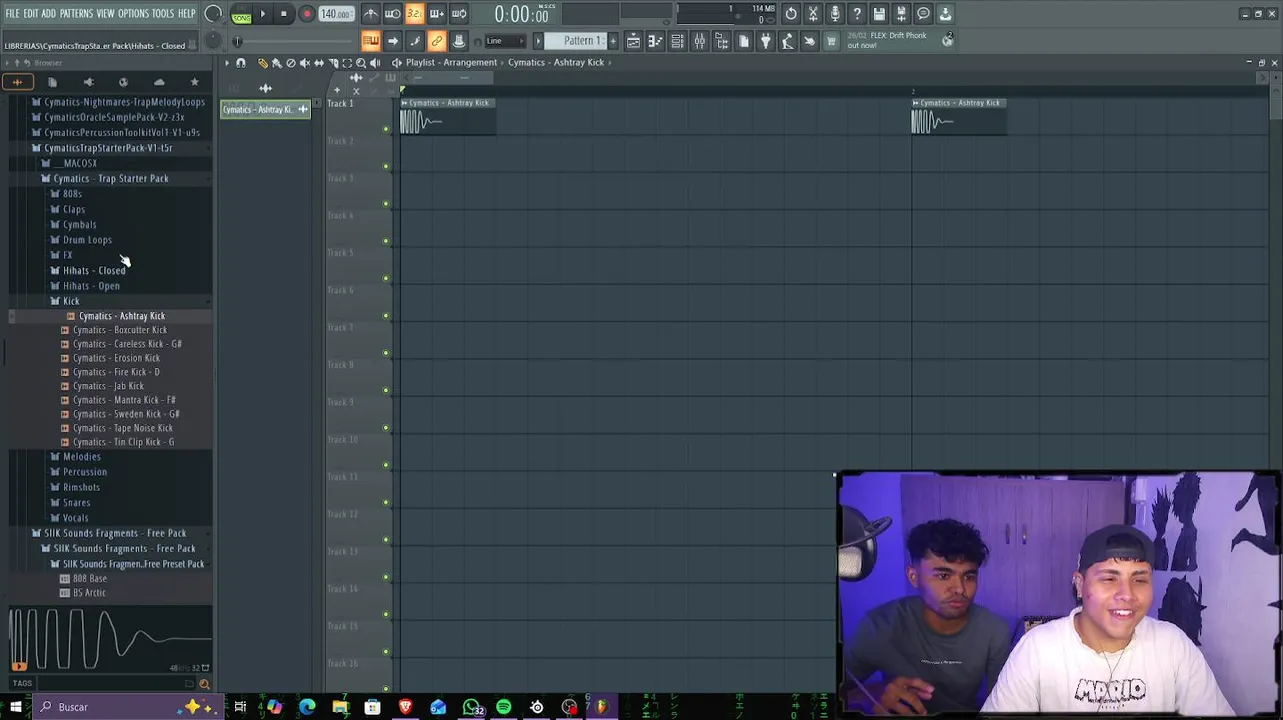Expand the Hihats - Open folder
The width and height of the screenshot is (1283, 720).
[91, 286]
